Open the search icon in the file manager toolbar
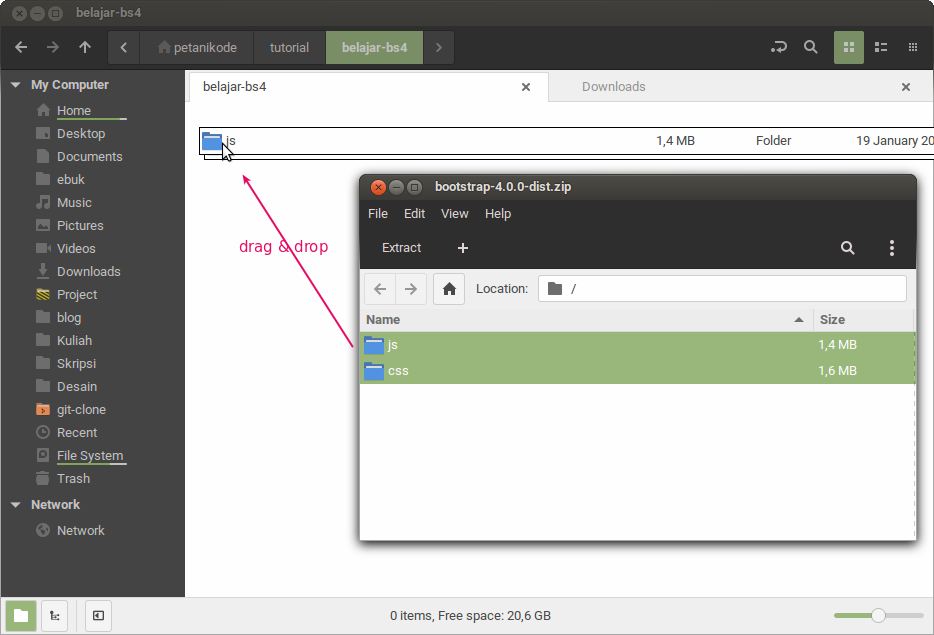The height and width of the screenshot is (635, 934). 811,47
